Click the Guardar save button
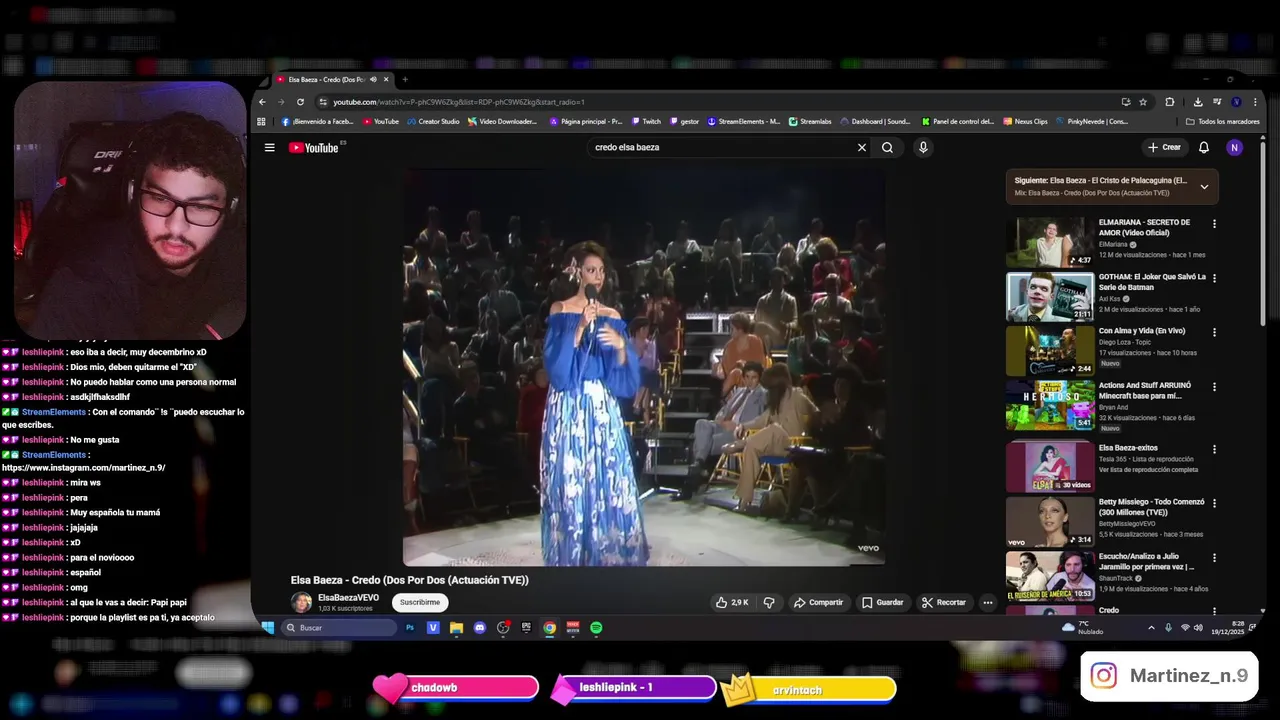The height and width of the screenshot is (720, 1280). pos(883,602)
